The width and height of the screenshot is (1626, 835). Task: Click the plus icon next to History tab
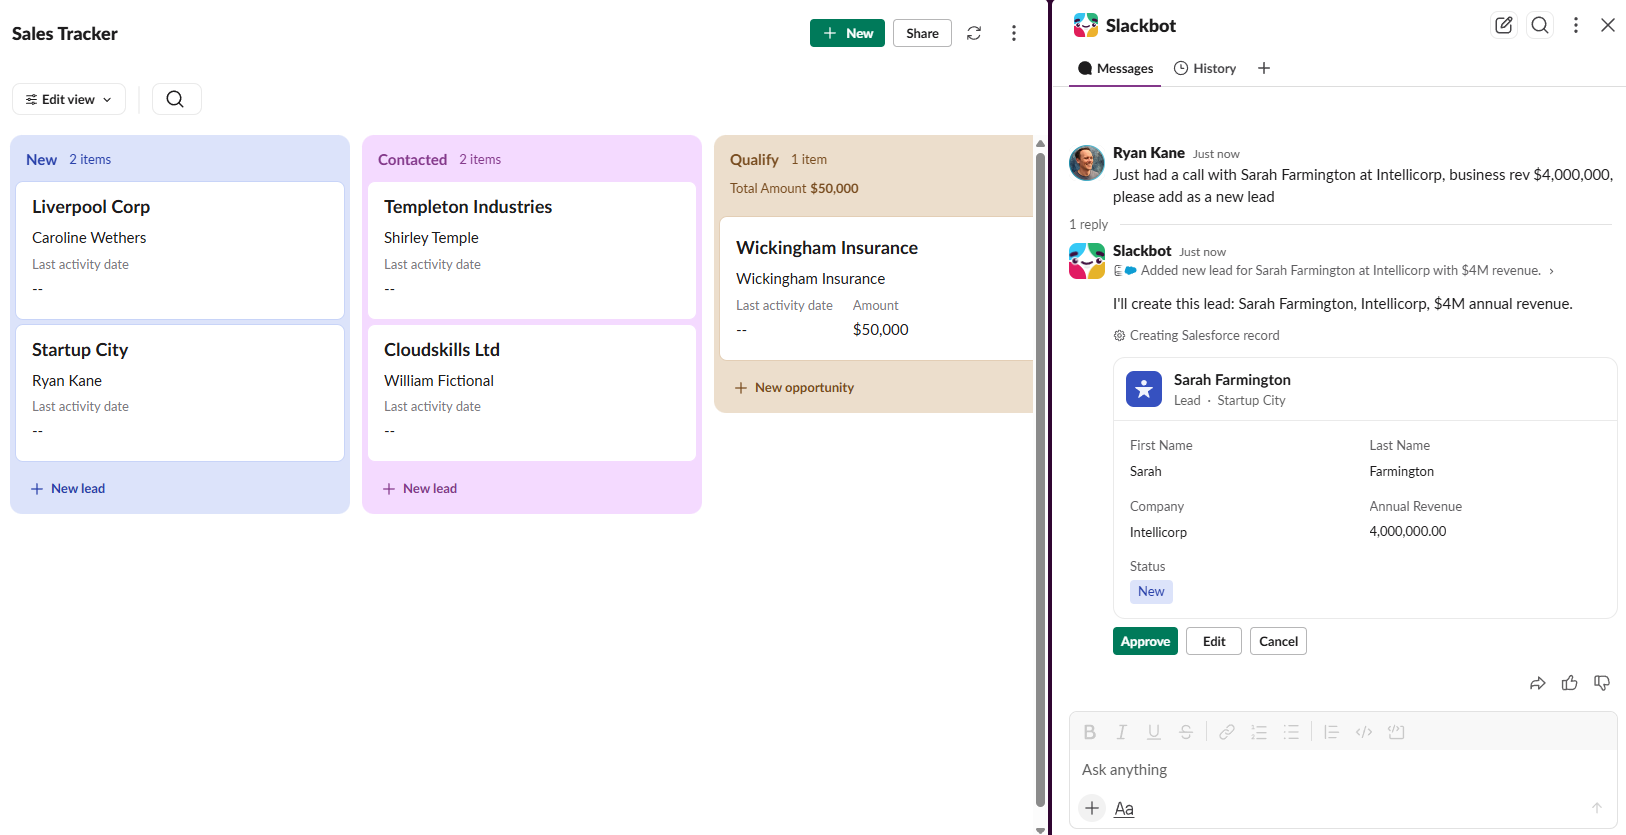pos(1264,68)
